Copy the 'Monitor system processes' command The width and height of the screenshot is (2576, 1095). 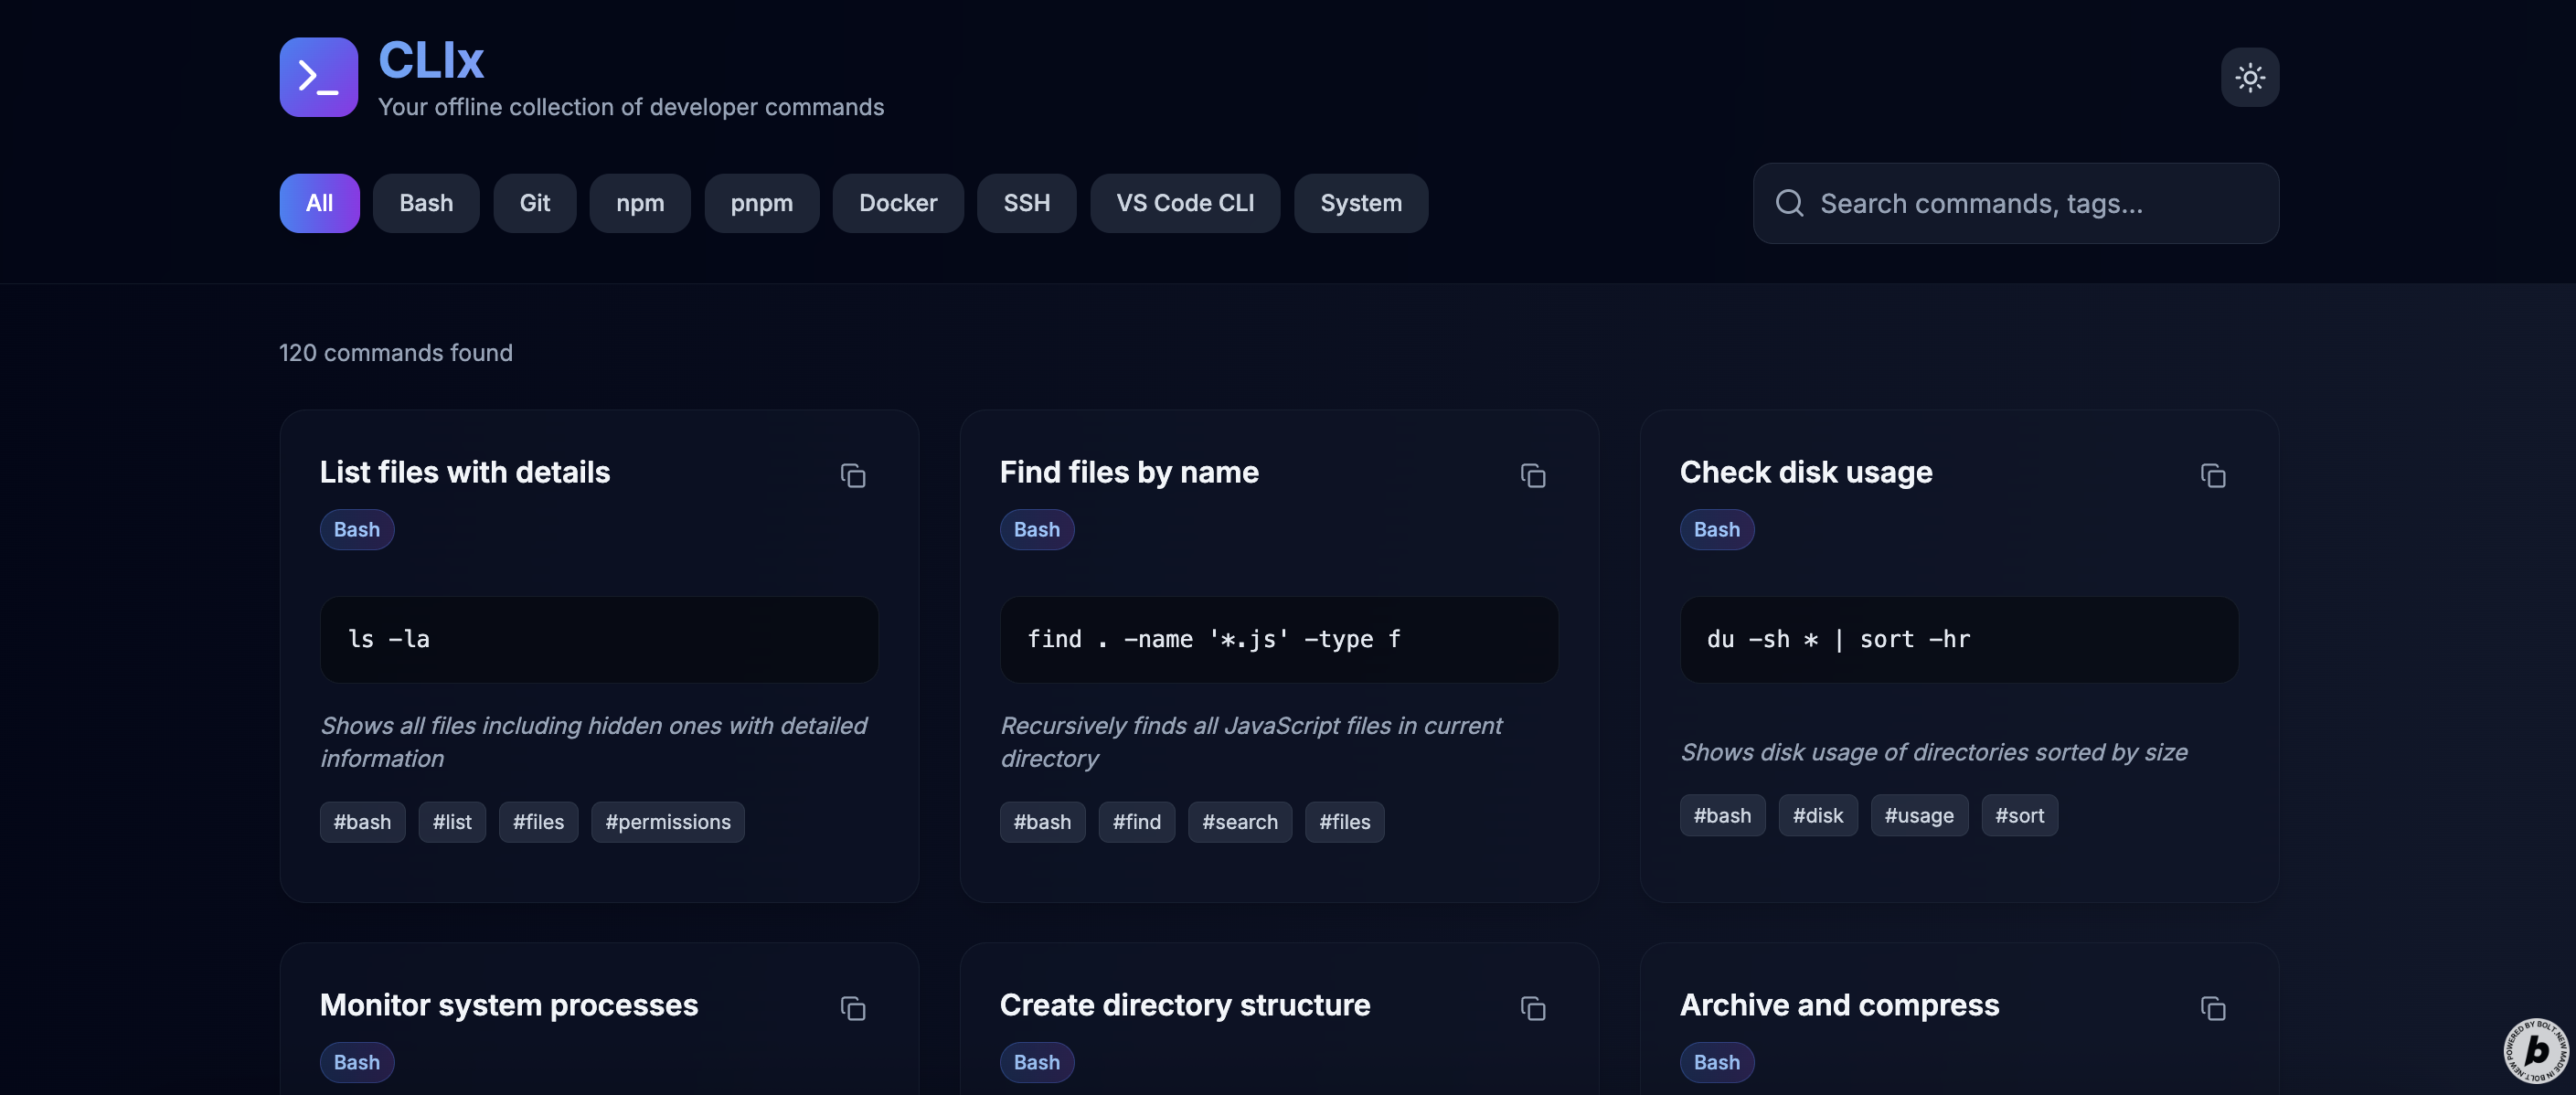(852, 1008)
